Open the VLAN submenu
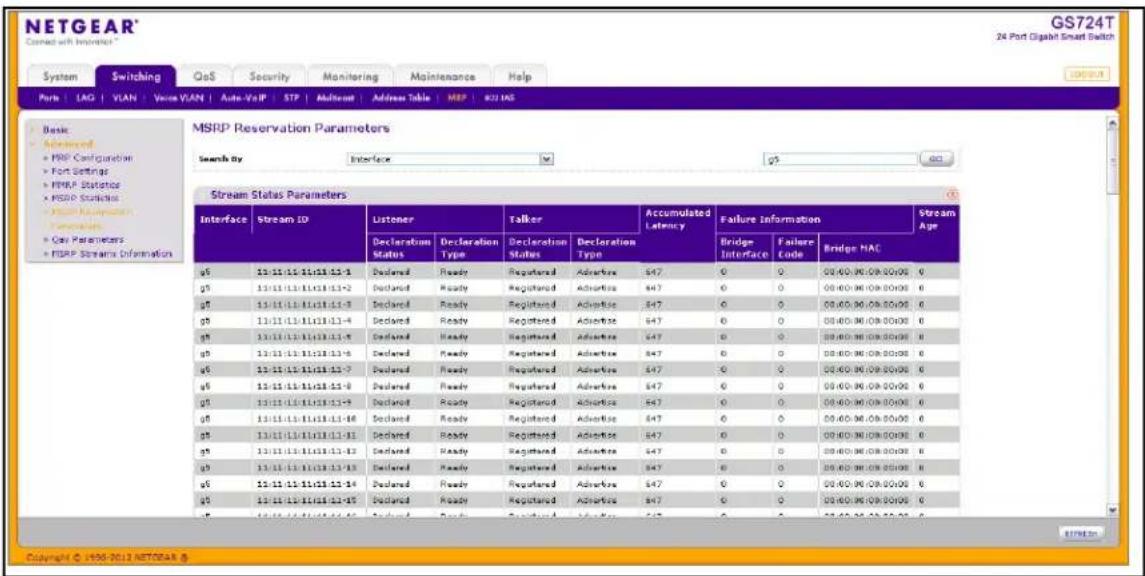This screenshot has width=1145, height=576. coord(123,98)
